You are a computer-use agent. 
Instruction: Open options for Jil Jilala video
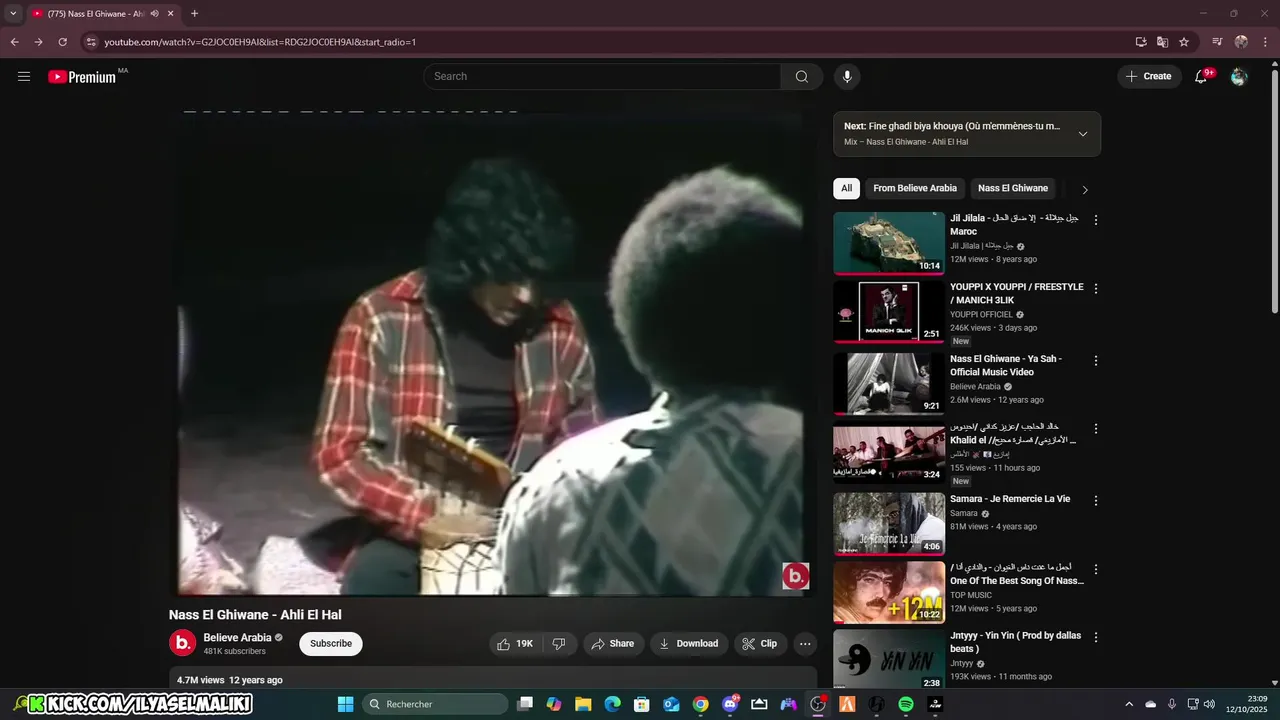click(1096, 220)
